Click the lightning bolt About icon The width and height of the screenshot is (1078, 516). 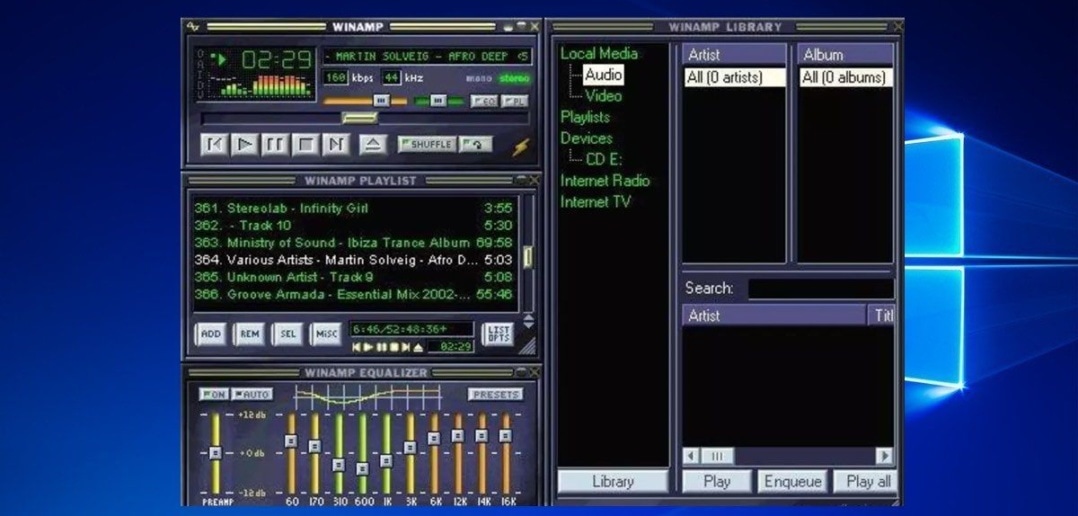pyautogui.click(x=521, y=146)
